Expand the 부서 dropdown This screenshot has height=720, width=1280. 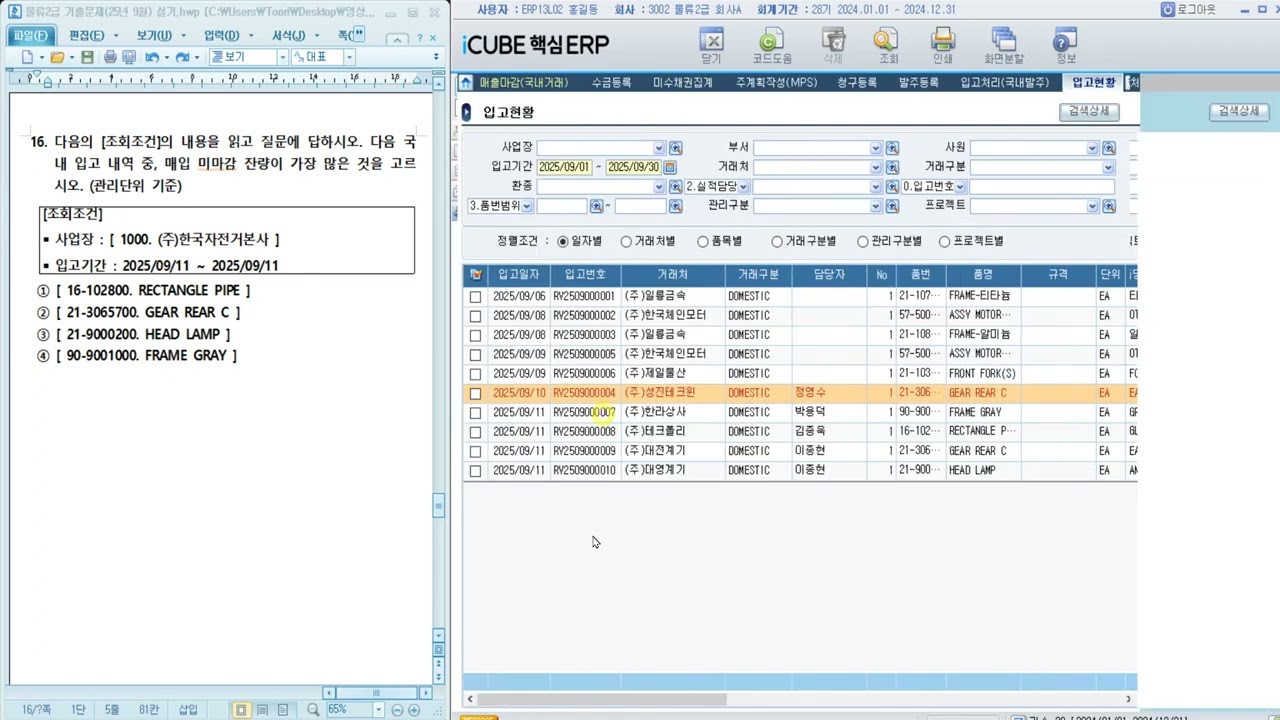[x=875, y=148]
